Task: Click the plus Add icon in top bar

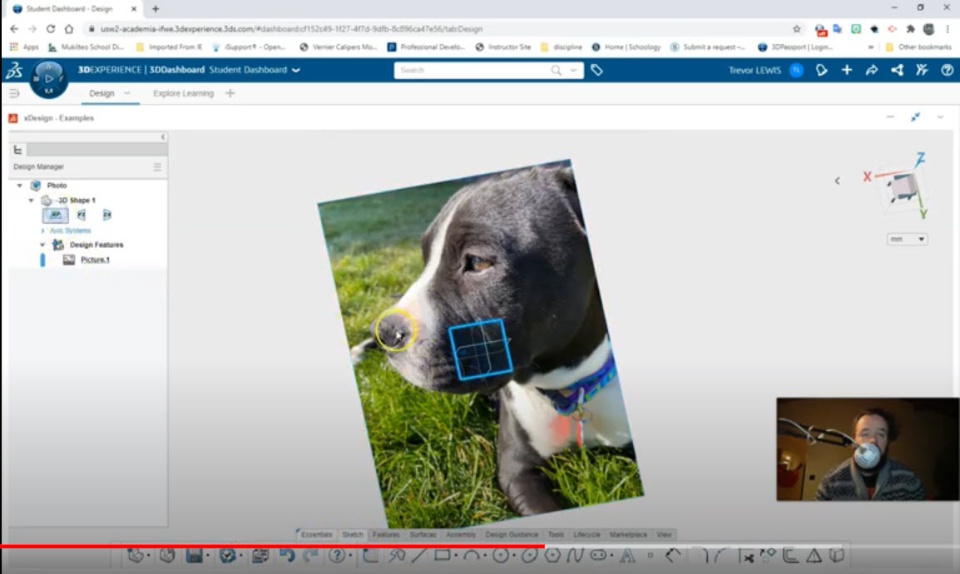Action: click(x=847, y=70)
